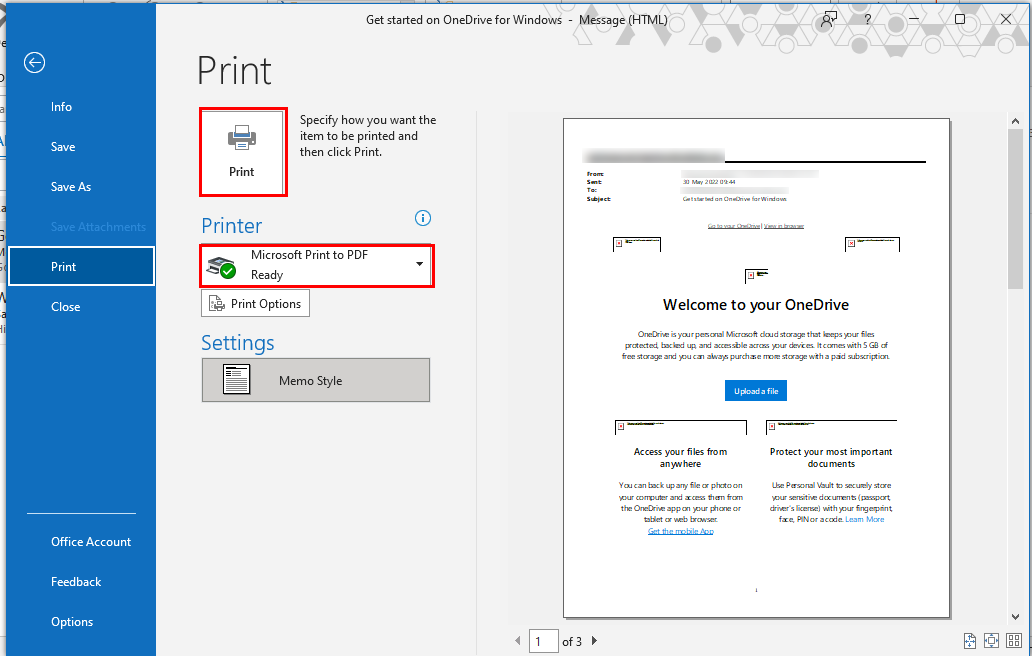Viewport: 1032px width, 656px height.
Task: Click the page number input field
Action: pyautogui.click(x=543, y=641)
